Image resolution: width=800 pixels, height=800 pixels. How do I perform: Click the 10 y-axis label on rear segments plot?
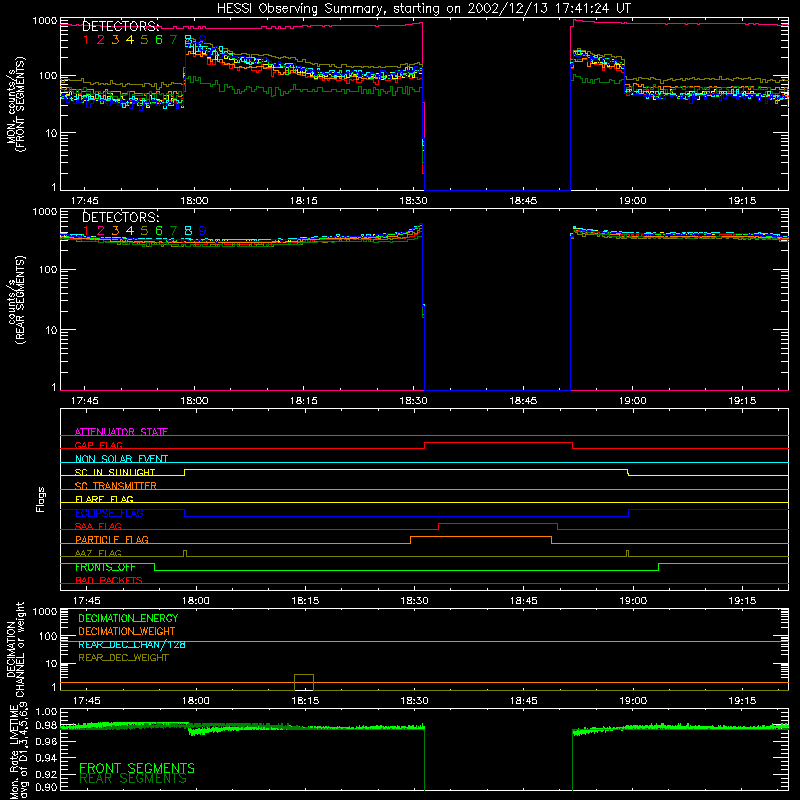51,330
